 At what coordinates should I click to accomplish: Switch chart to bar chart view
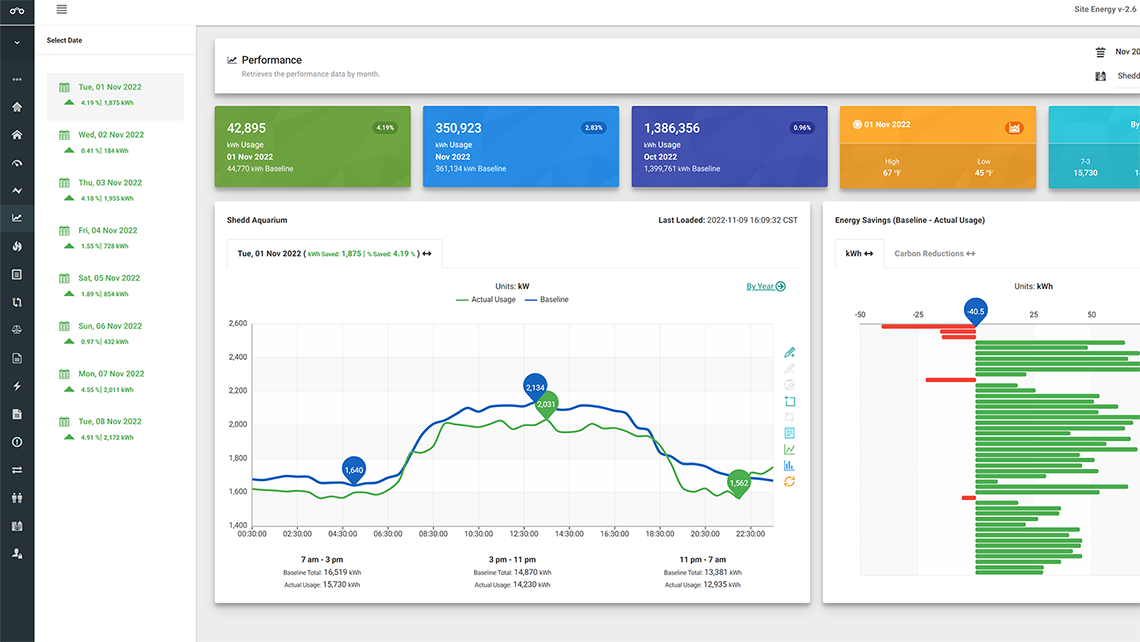click(789, 465)
